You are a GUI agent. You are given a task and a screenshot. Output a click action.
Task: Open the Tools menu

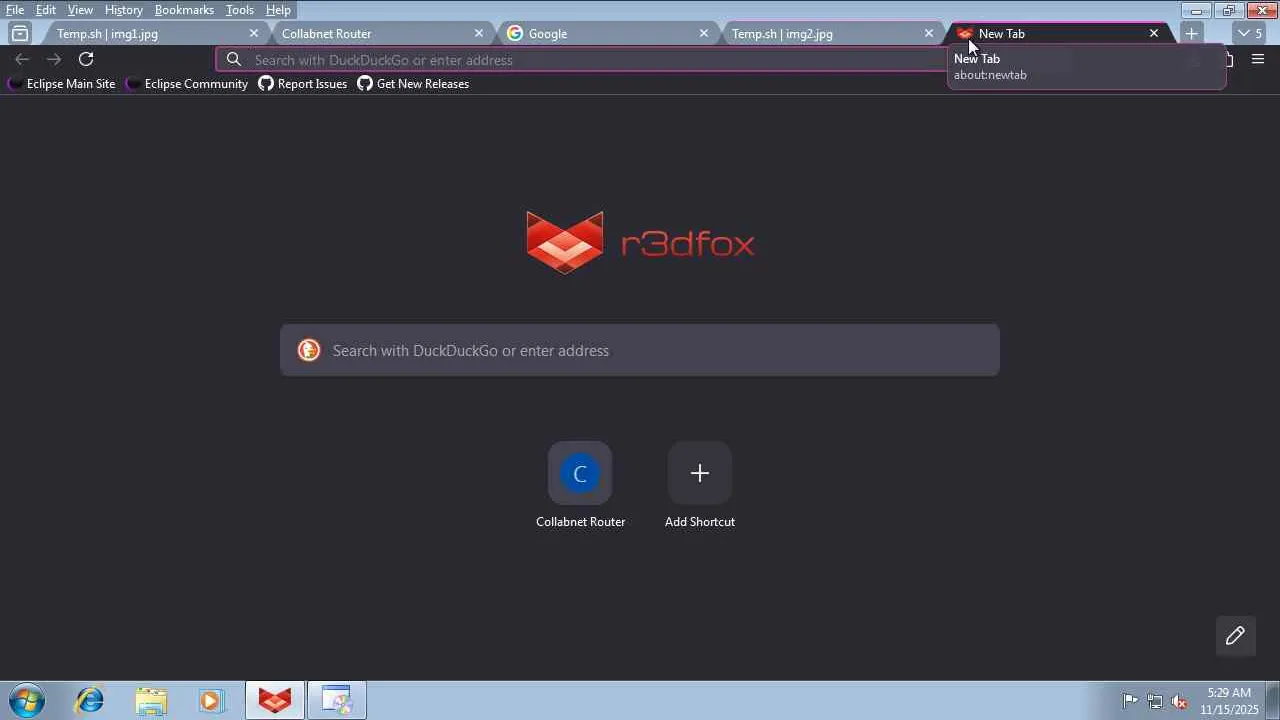(240, 10)
